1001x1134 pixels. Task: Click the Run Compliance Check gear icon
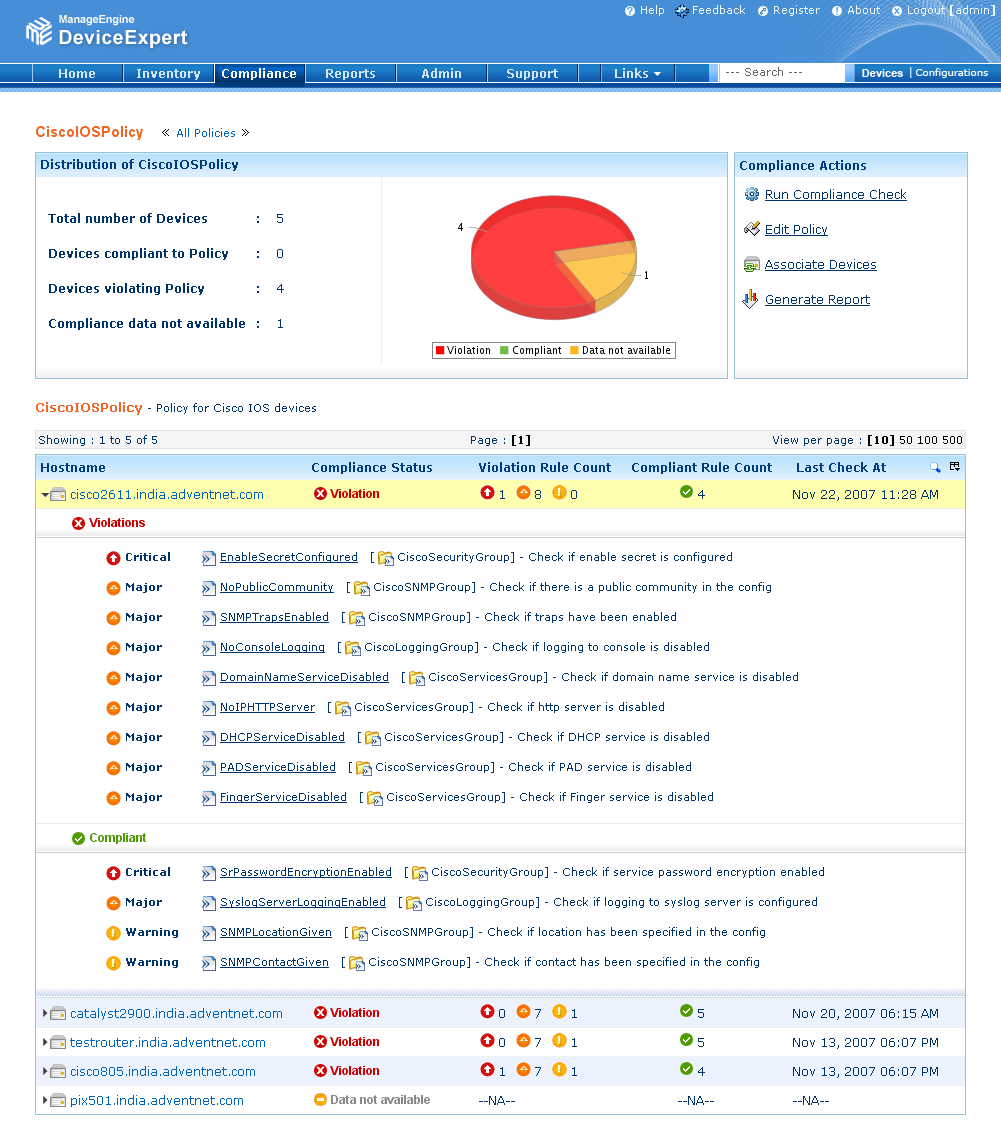[751, 195]
